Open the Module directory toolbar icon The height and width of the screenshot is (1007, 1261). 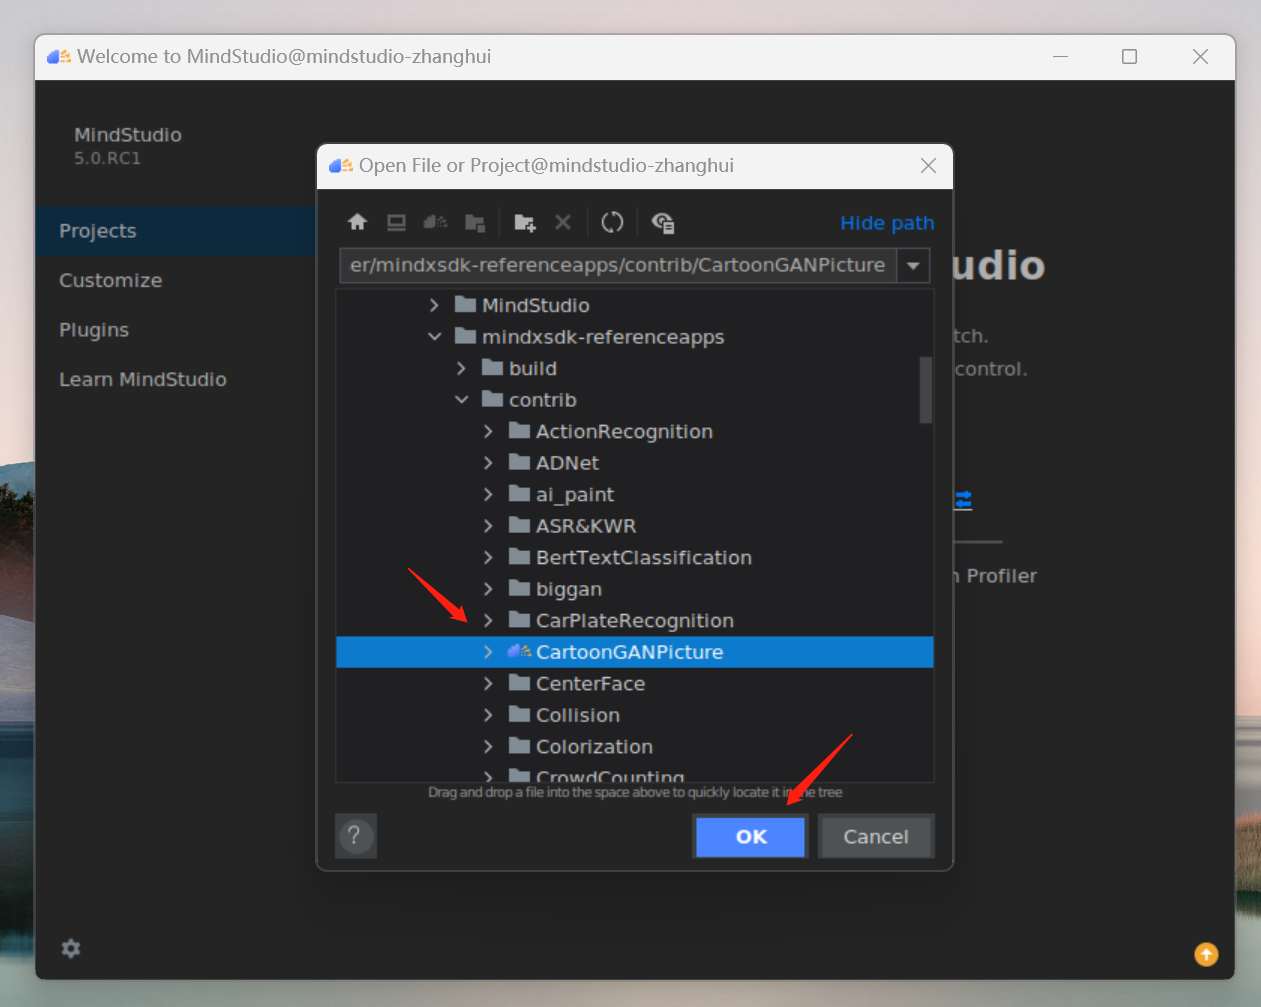pyautogui.click(x=475, y=222)
